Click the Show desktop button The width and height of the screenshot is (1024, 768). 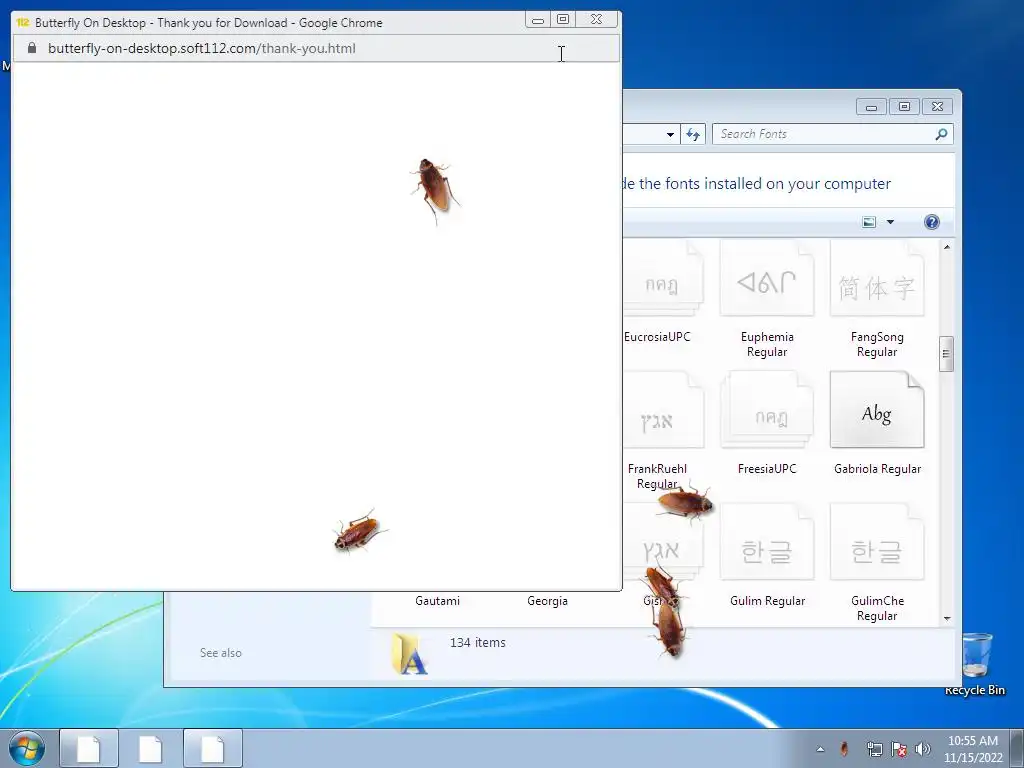pyautogui.click(x=1018, y=748)
